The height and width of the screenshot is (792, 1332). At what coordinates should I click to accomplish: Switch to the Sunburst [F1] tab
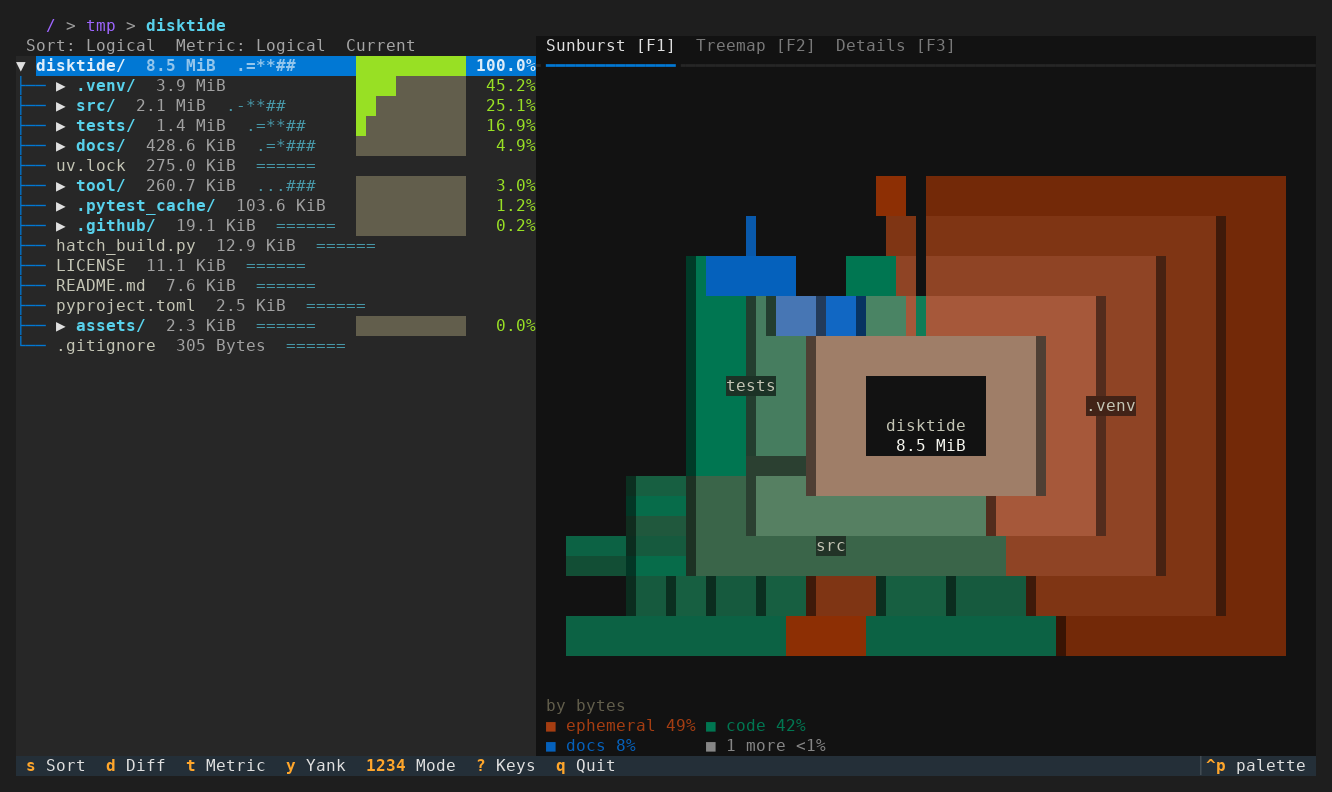coord(611,46)
